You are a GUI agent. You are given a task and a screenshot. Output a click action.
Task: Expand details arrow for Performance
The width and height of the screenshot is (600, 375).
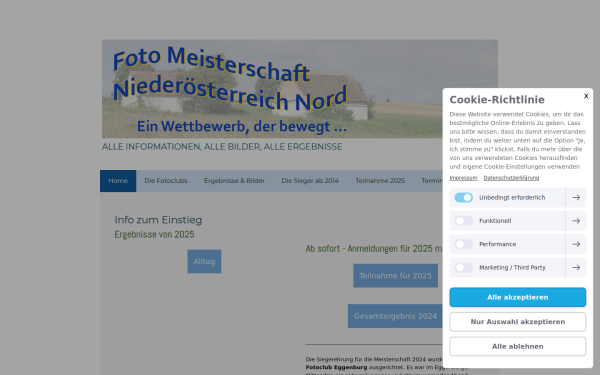click(576, 244)
